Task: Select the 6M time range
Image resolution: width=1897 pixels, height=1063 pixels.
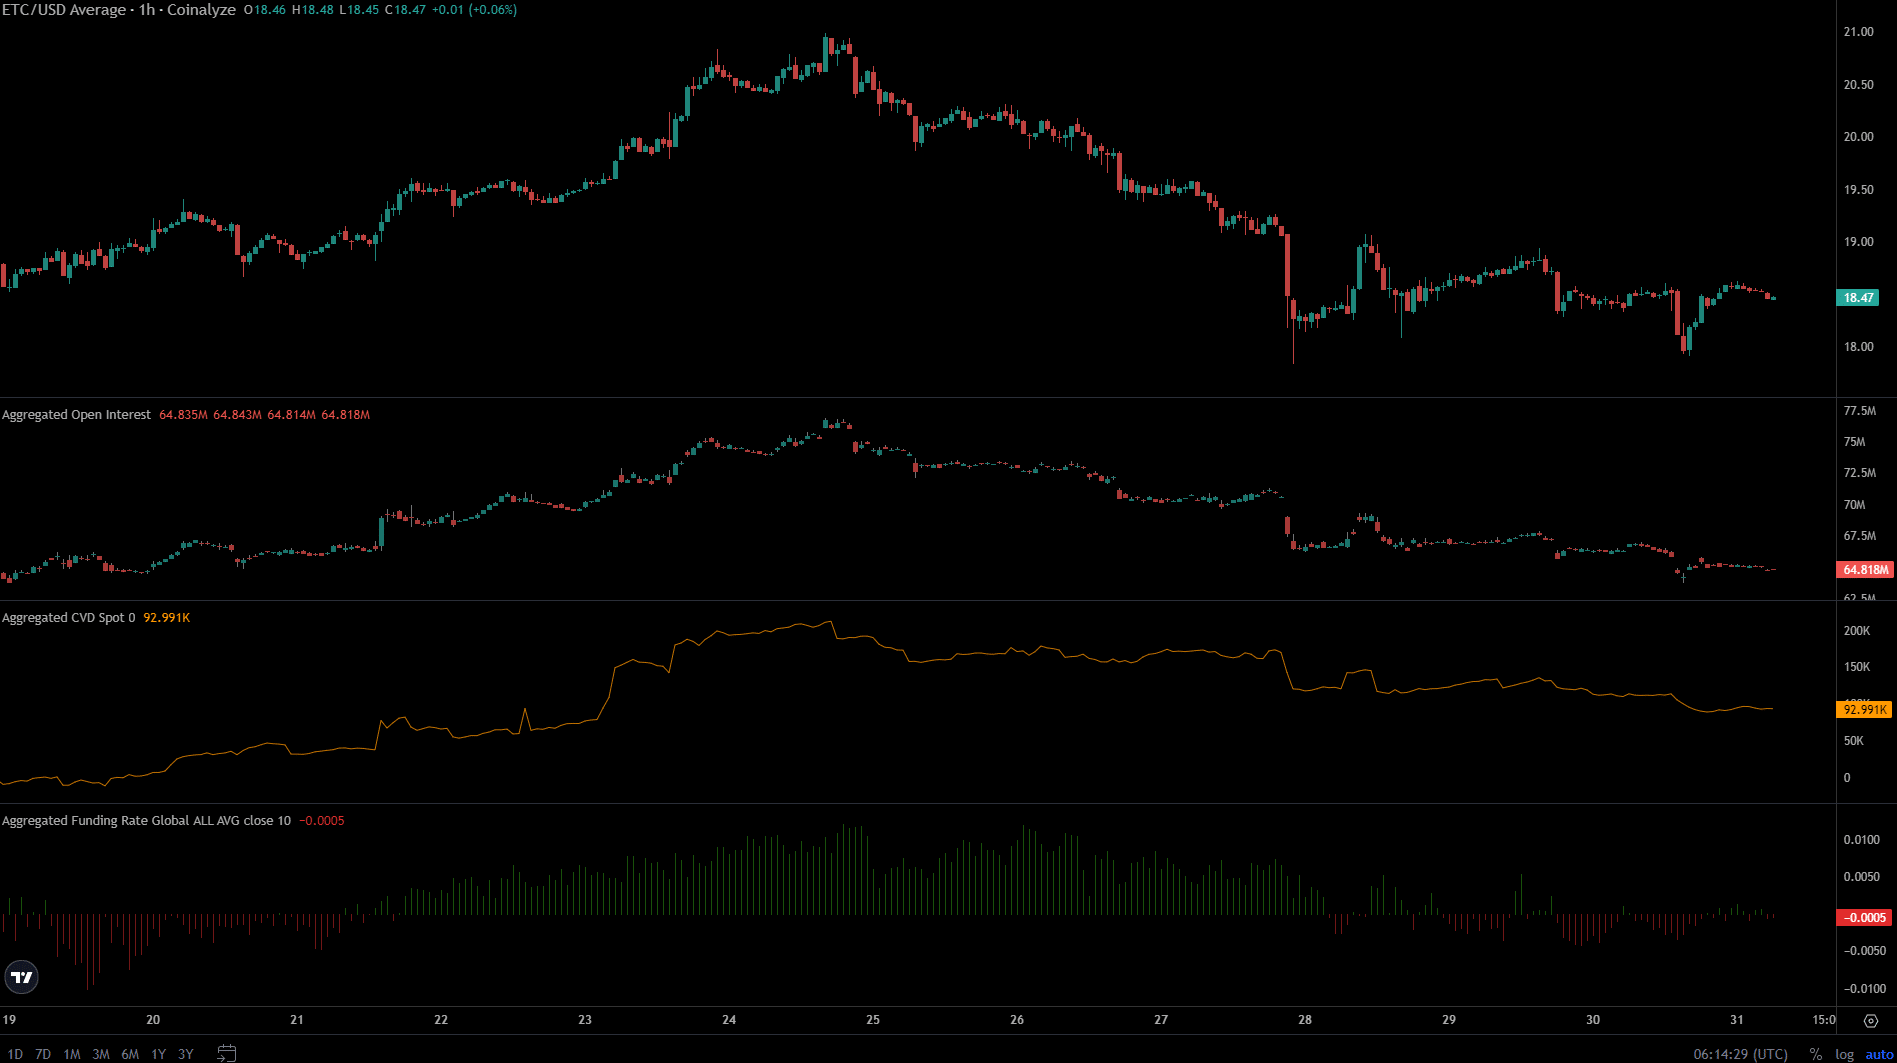Action: (130, 1054)
